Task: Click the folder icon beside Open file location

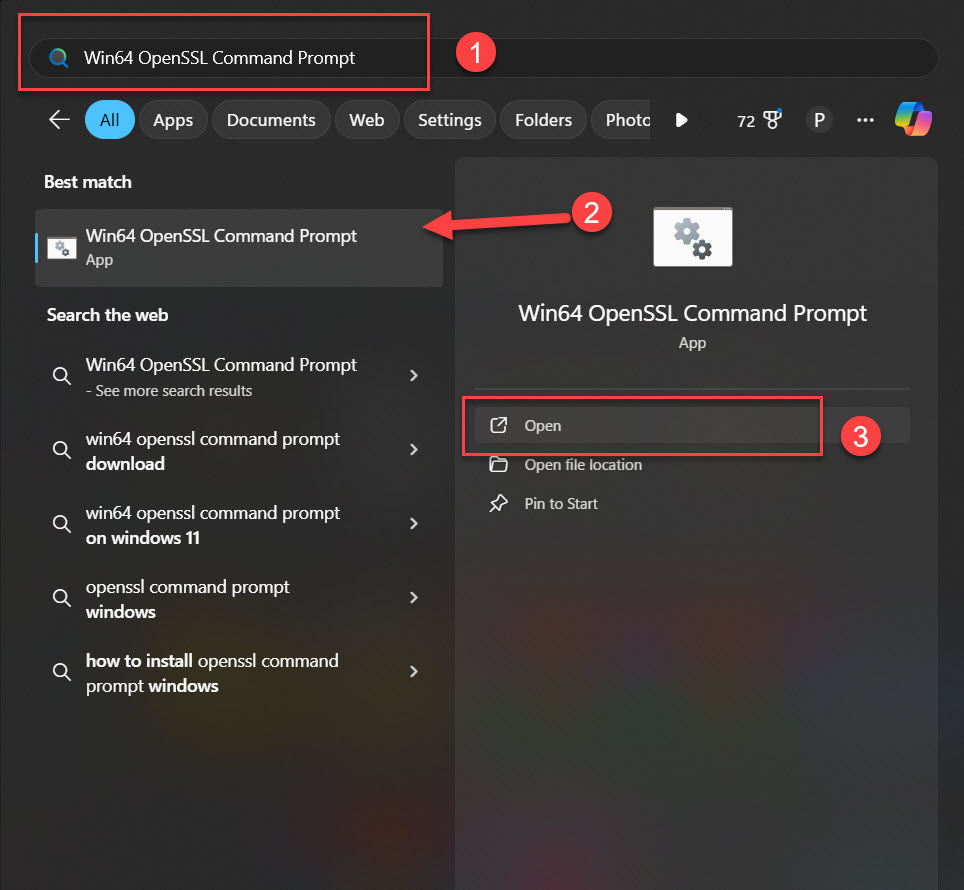Action: (x=498, y=465)
